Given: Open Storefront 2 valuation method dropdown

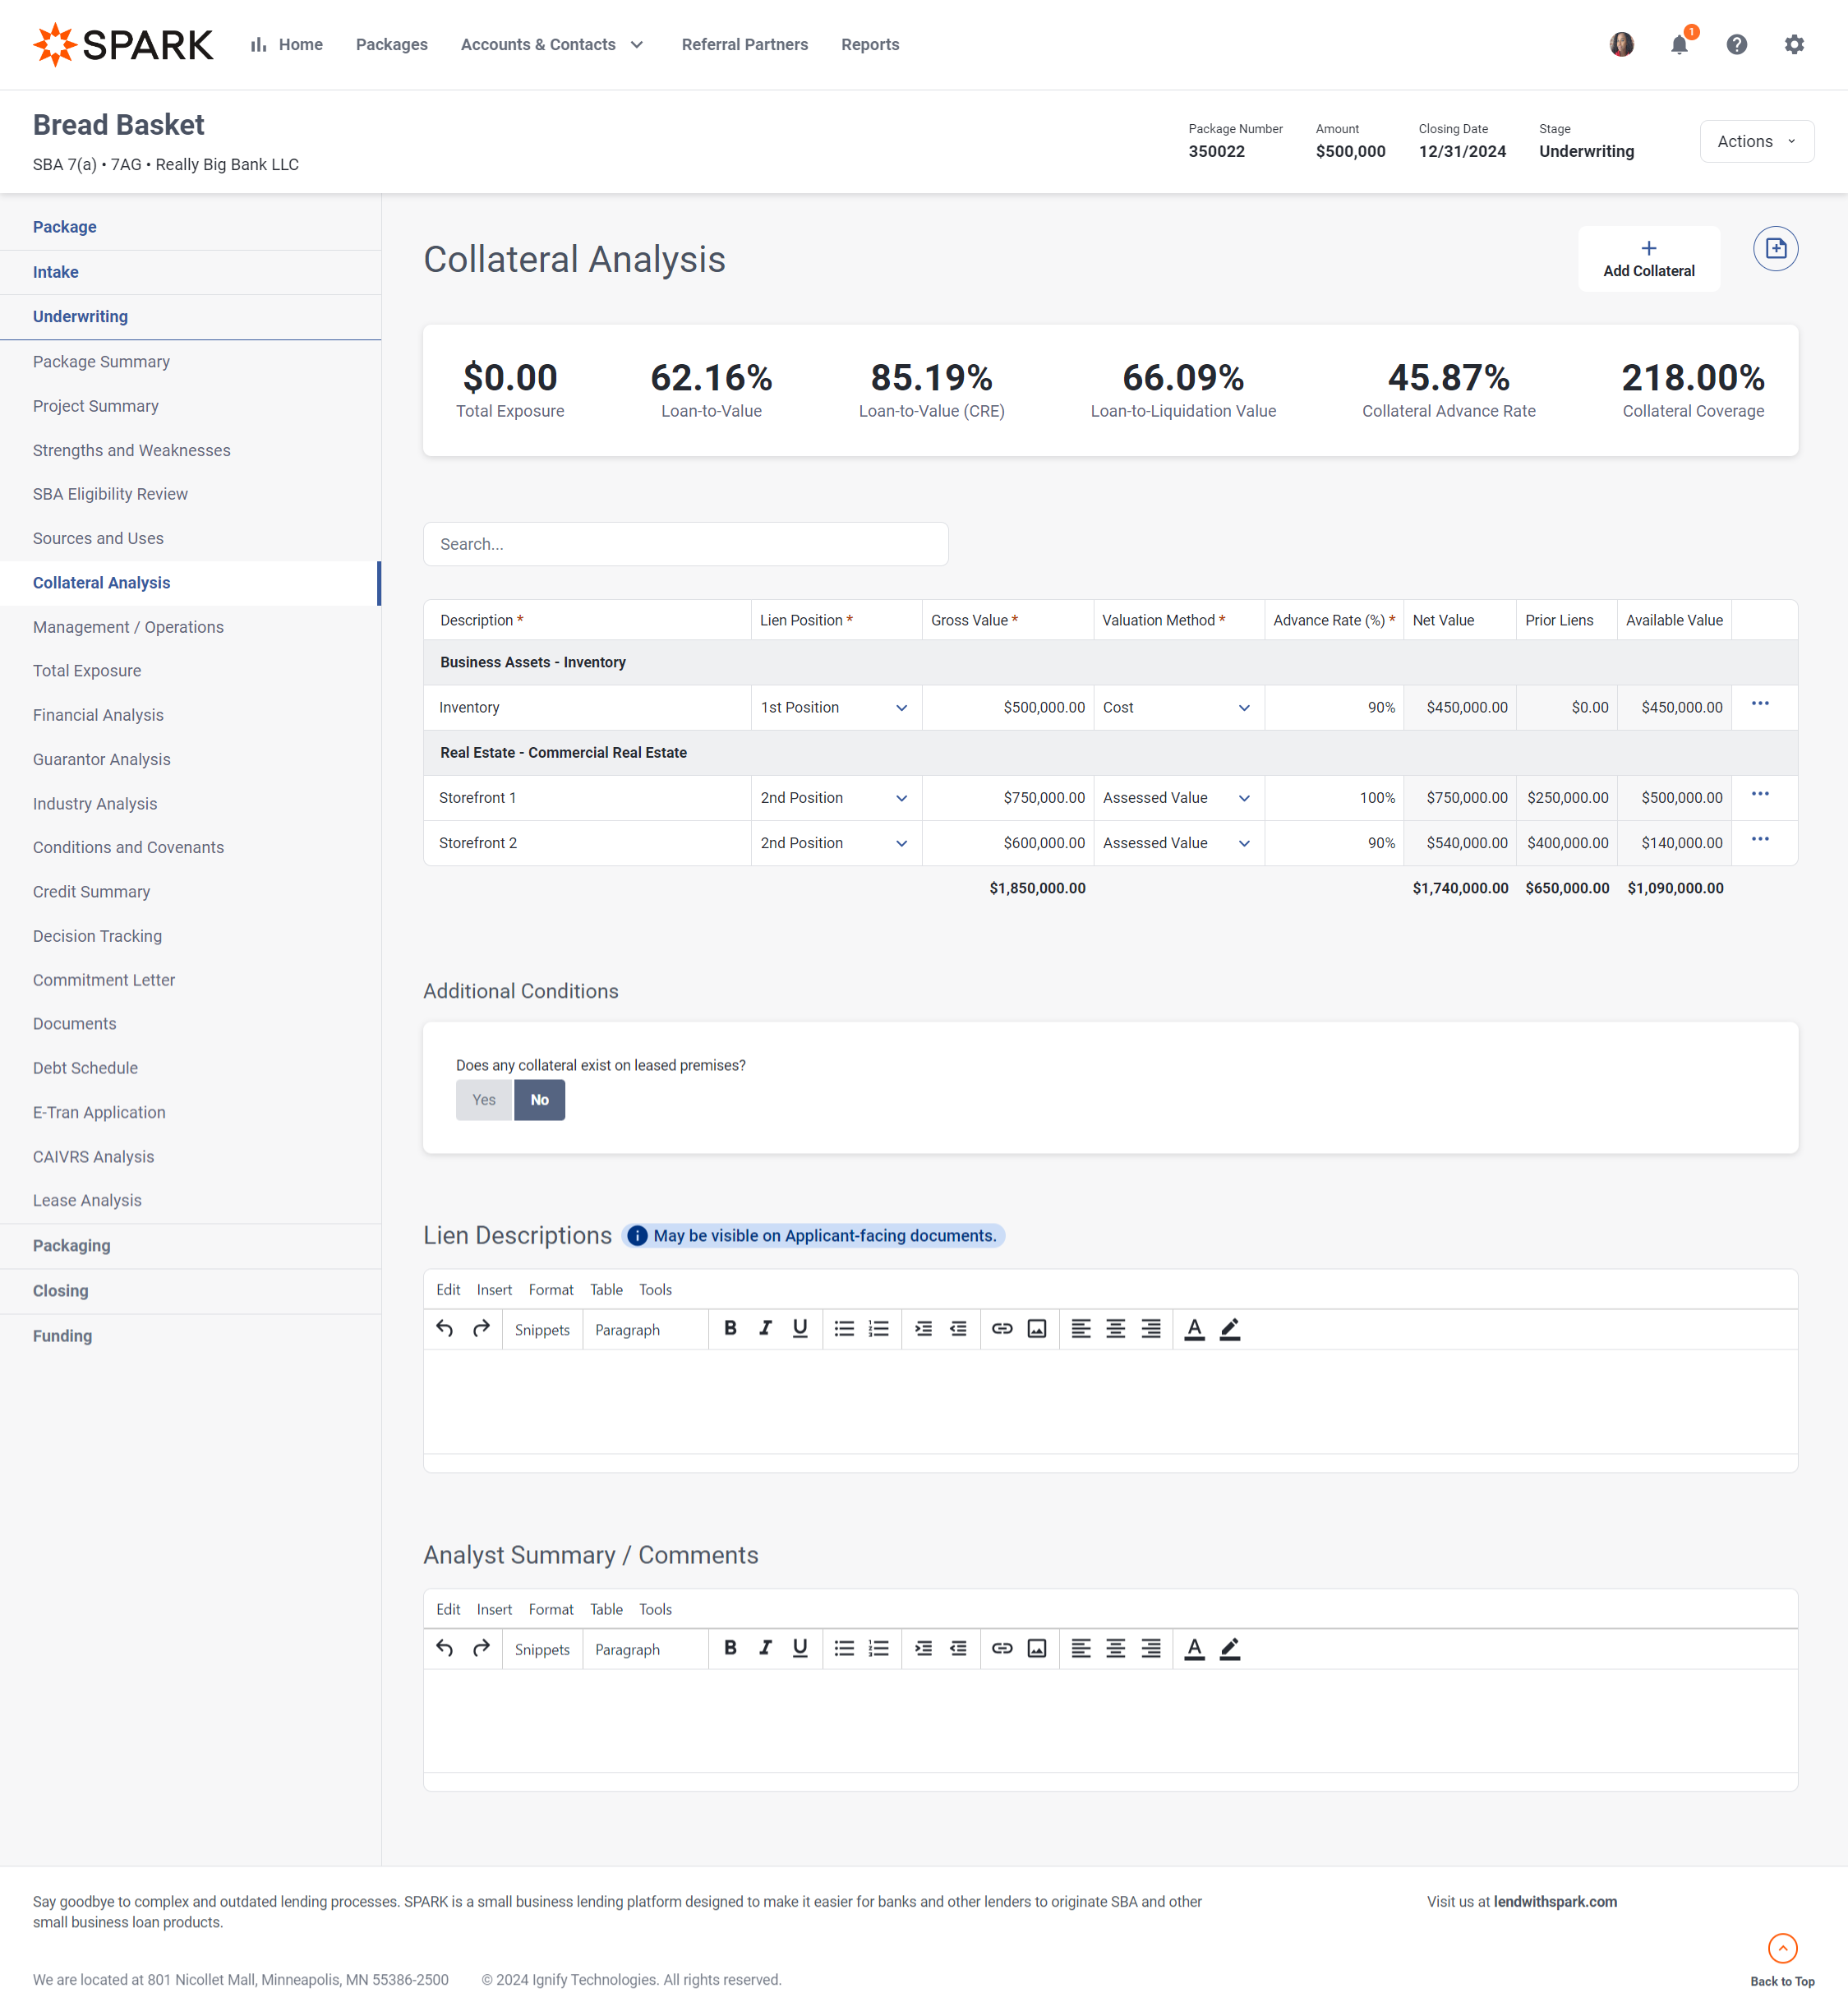Looking at the screenshot, I should pyautogui.click(x=1178, y=843).
